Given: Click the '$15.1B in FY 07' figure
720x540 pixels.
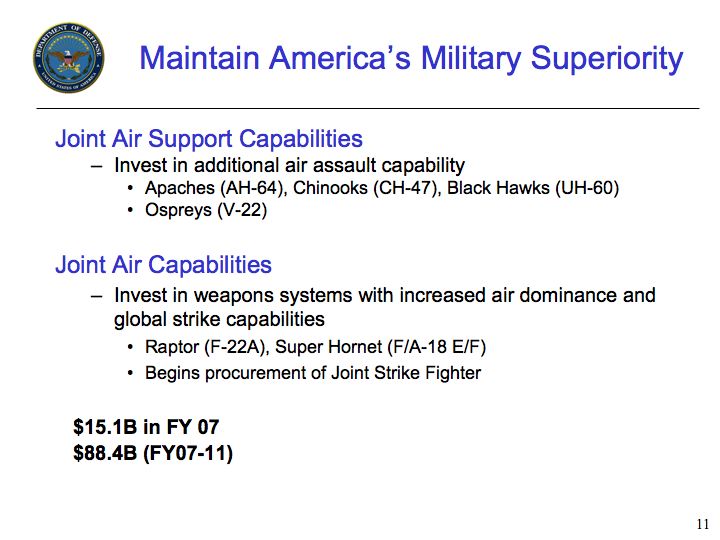Looking at the screenshot, I should click(146, 427).
